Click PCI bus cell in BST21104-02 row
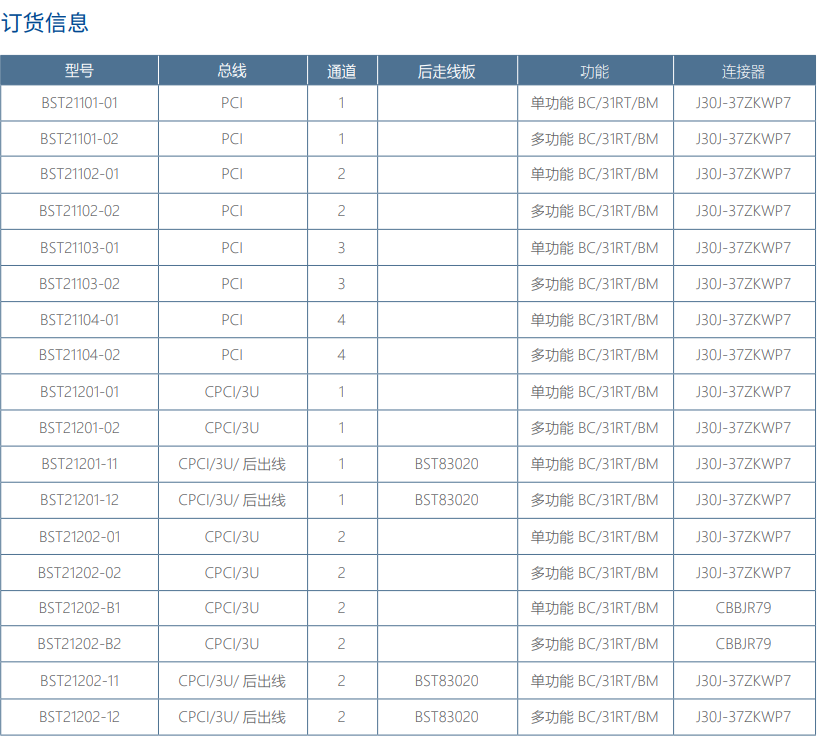Screen dimensions: 817x736 232,355
